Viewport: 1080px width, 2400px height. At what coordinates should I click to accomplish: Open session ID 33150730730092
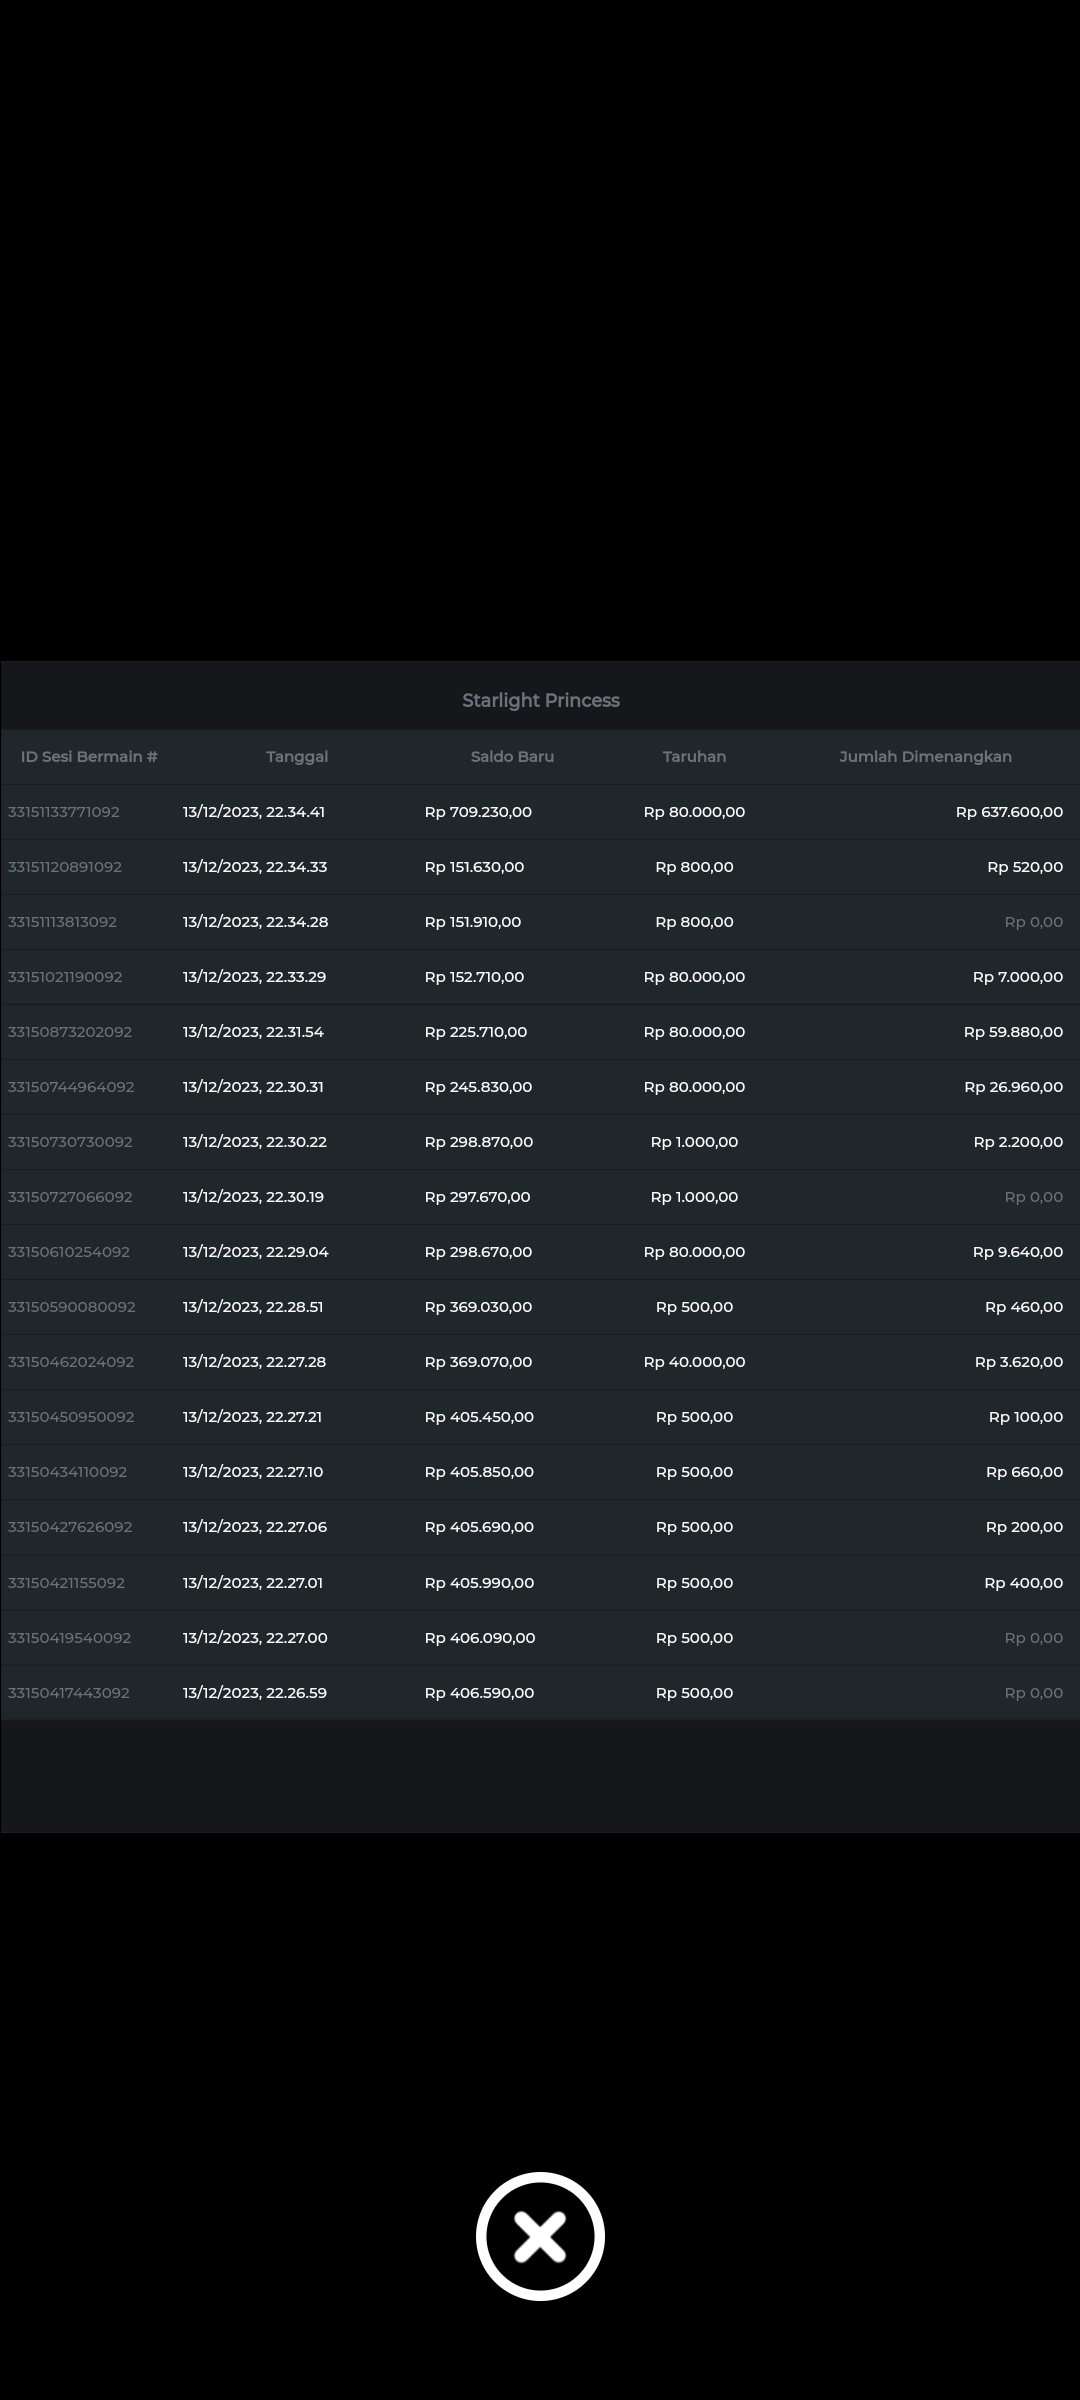[70, 1142]
